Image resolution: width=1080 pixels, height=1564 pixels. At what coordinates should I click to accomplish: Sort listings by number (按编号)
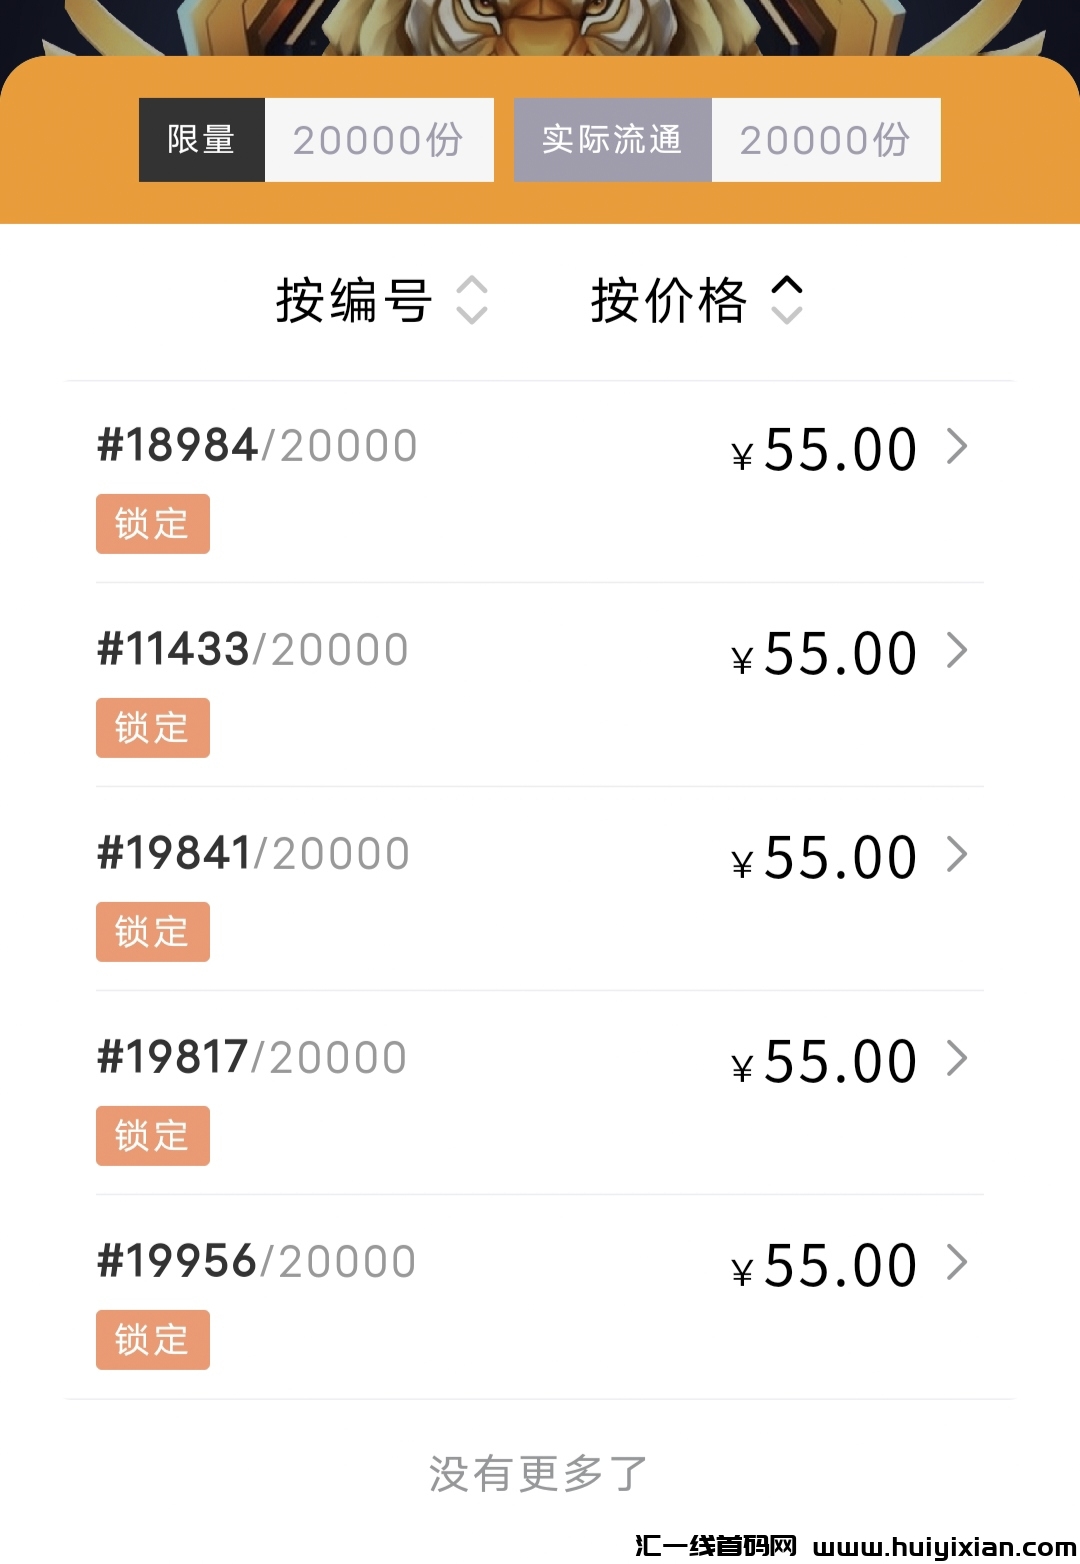click(353, 300)
